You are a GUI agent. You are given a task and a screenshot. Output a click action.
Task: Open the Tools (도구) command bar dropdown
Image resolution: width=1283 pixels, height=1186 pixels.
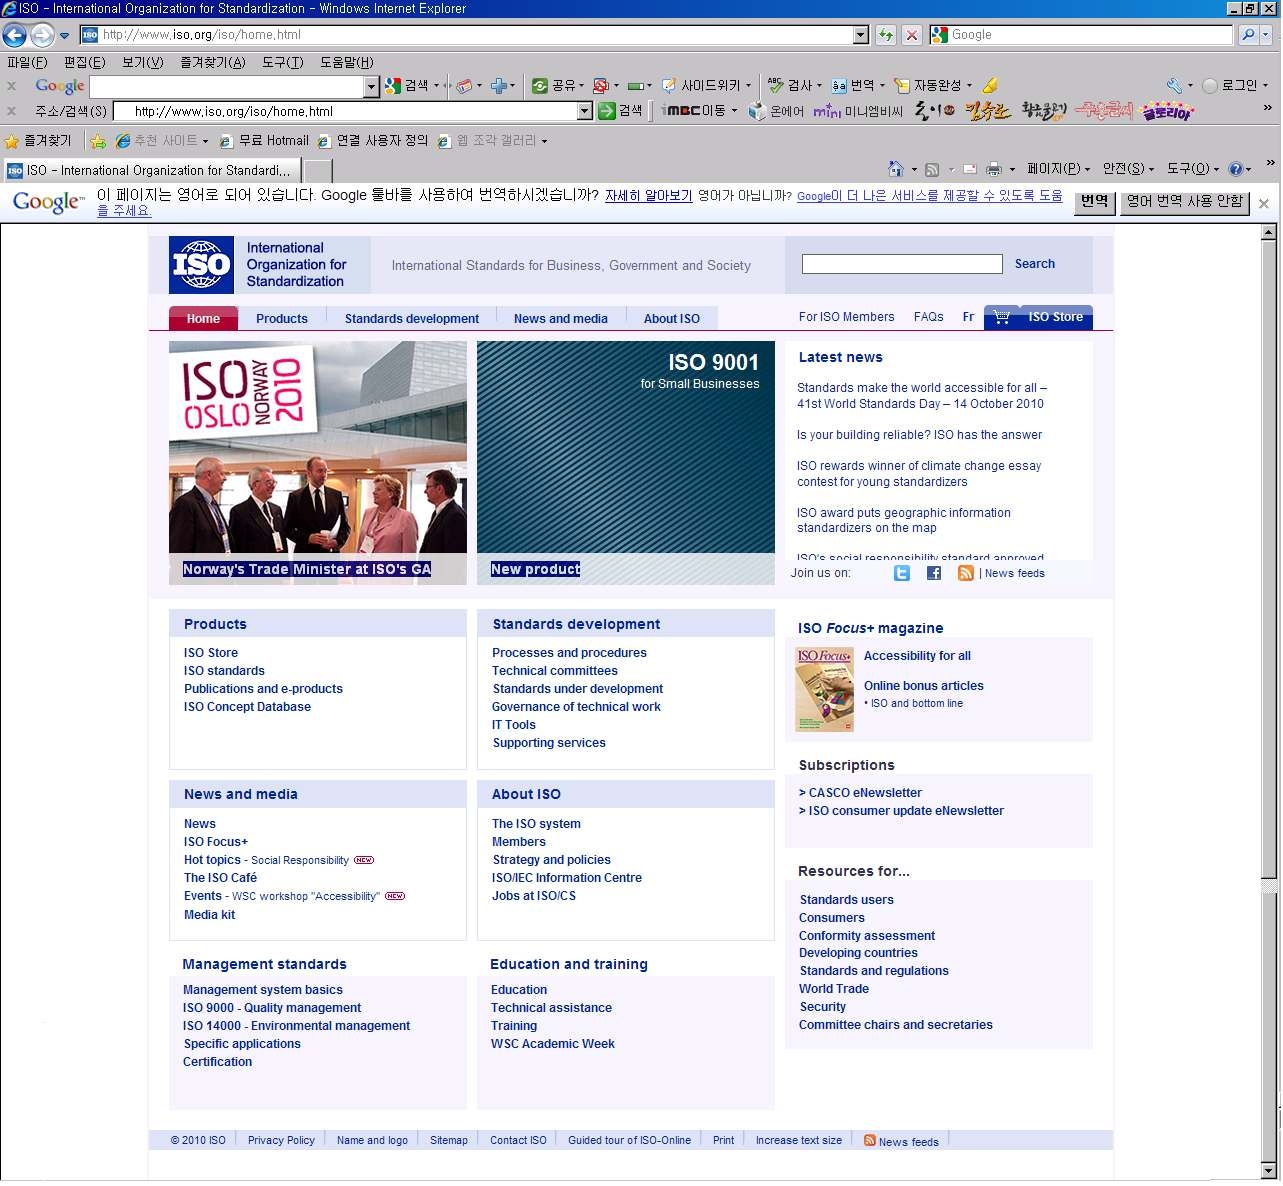[1192, 169]
